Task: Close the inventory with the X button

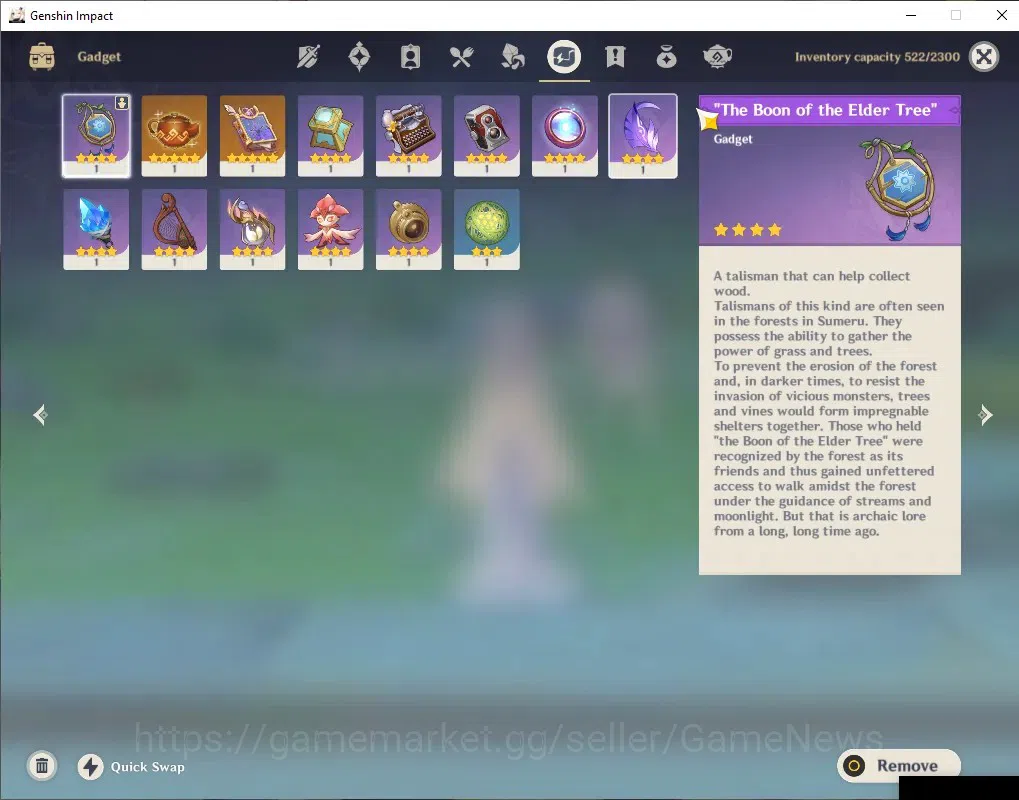Action: 984,57
